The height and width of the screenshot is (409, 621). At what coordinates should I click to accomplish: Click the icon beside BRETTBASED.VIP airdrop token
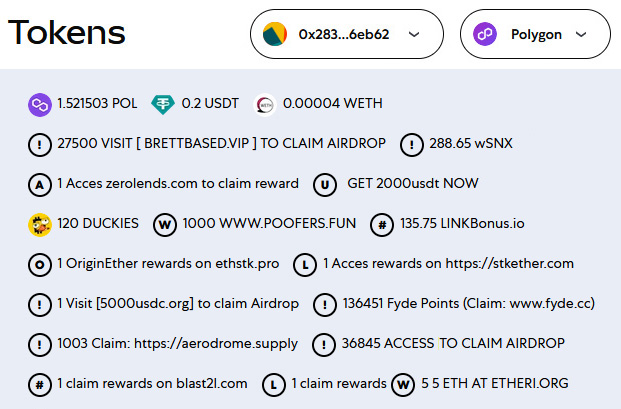[40, 145]
